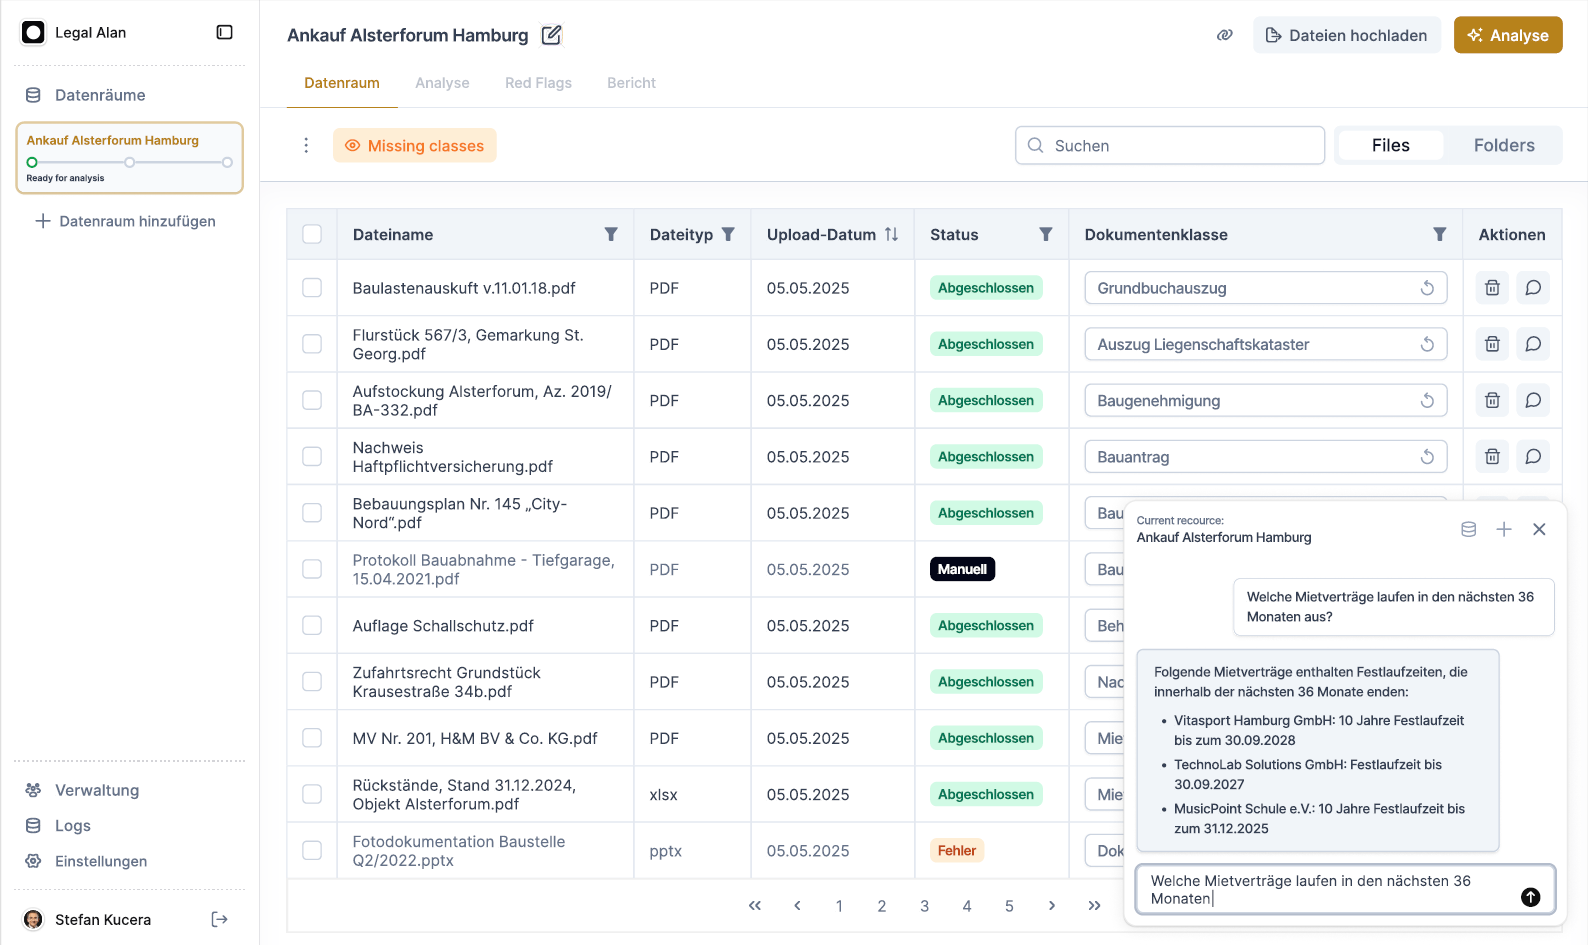1588x945 pixels.
Task: Start a new chat with plus icon
Action: coord(1503,529)
